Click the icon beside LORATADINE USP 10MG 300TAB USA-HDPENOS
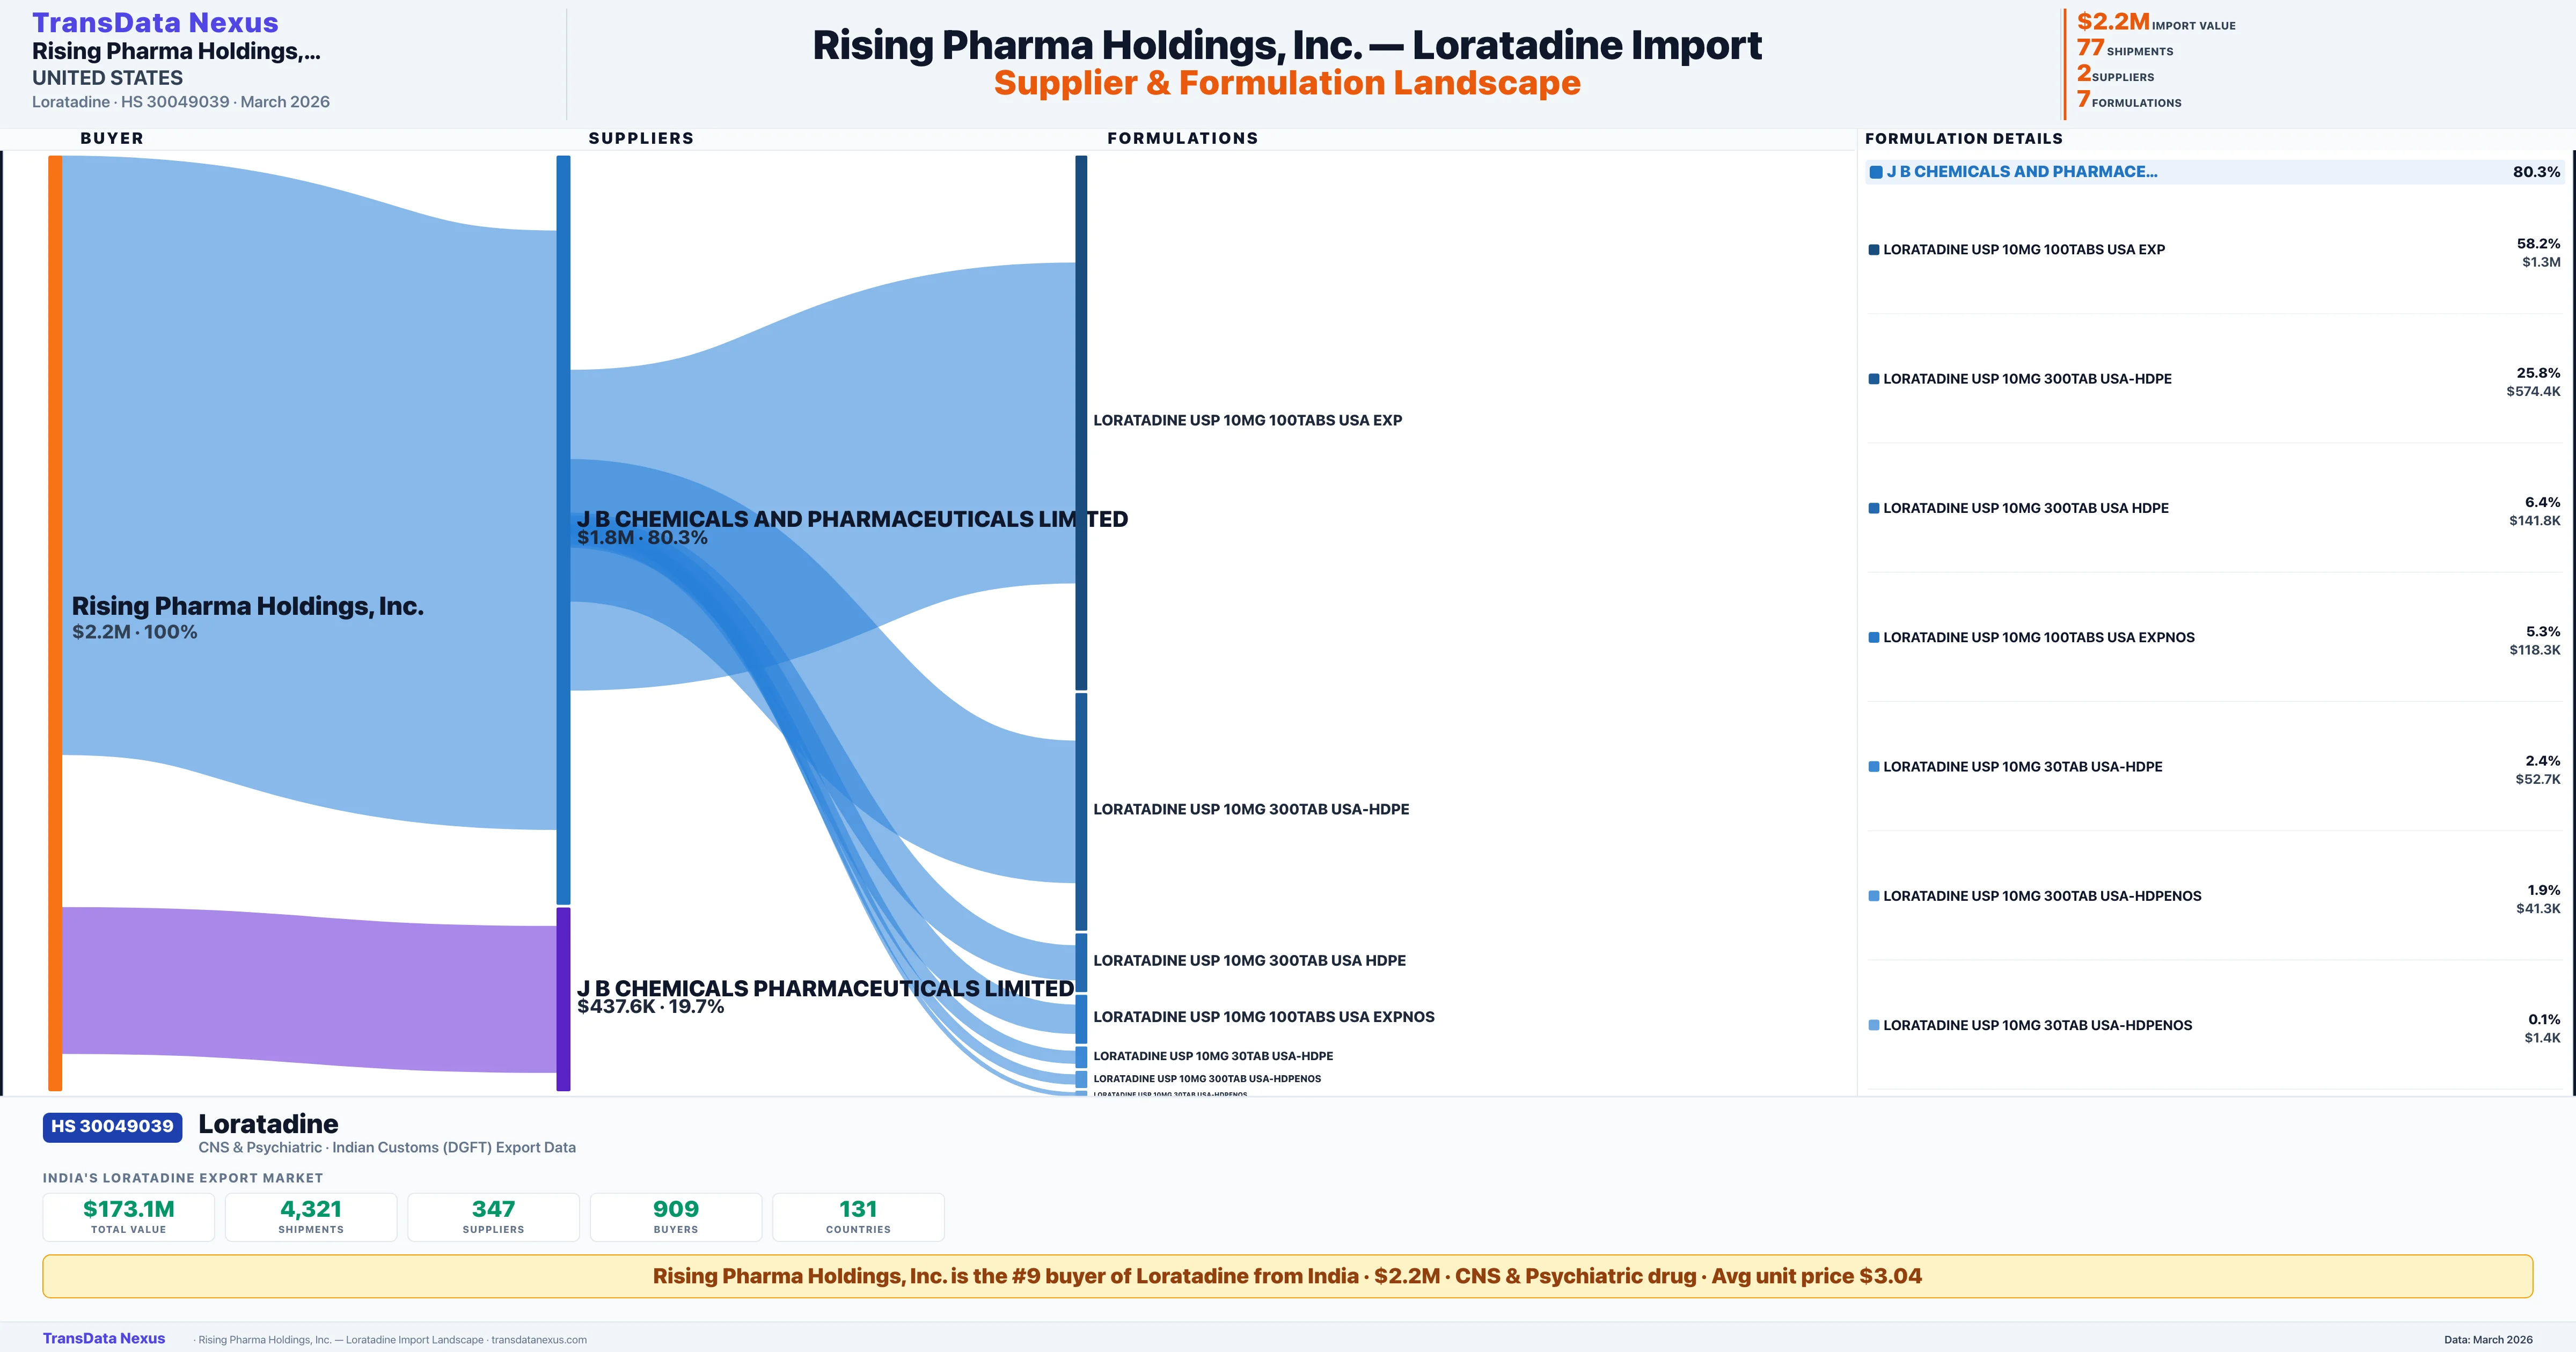2576x1352 pixels. pos(1874,895)
